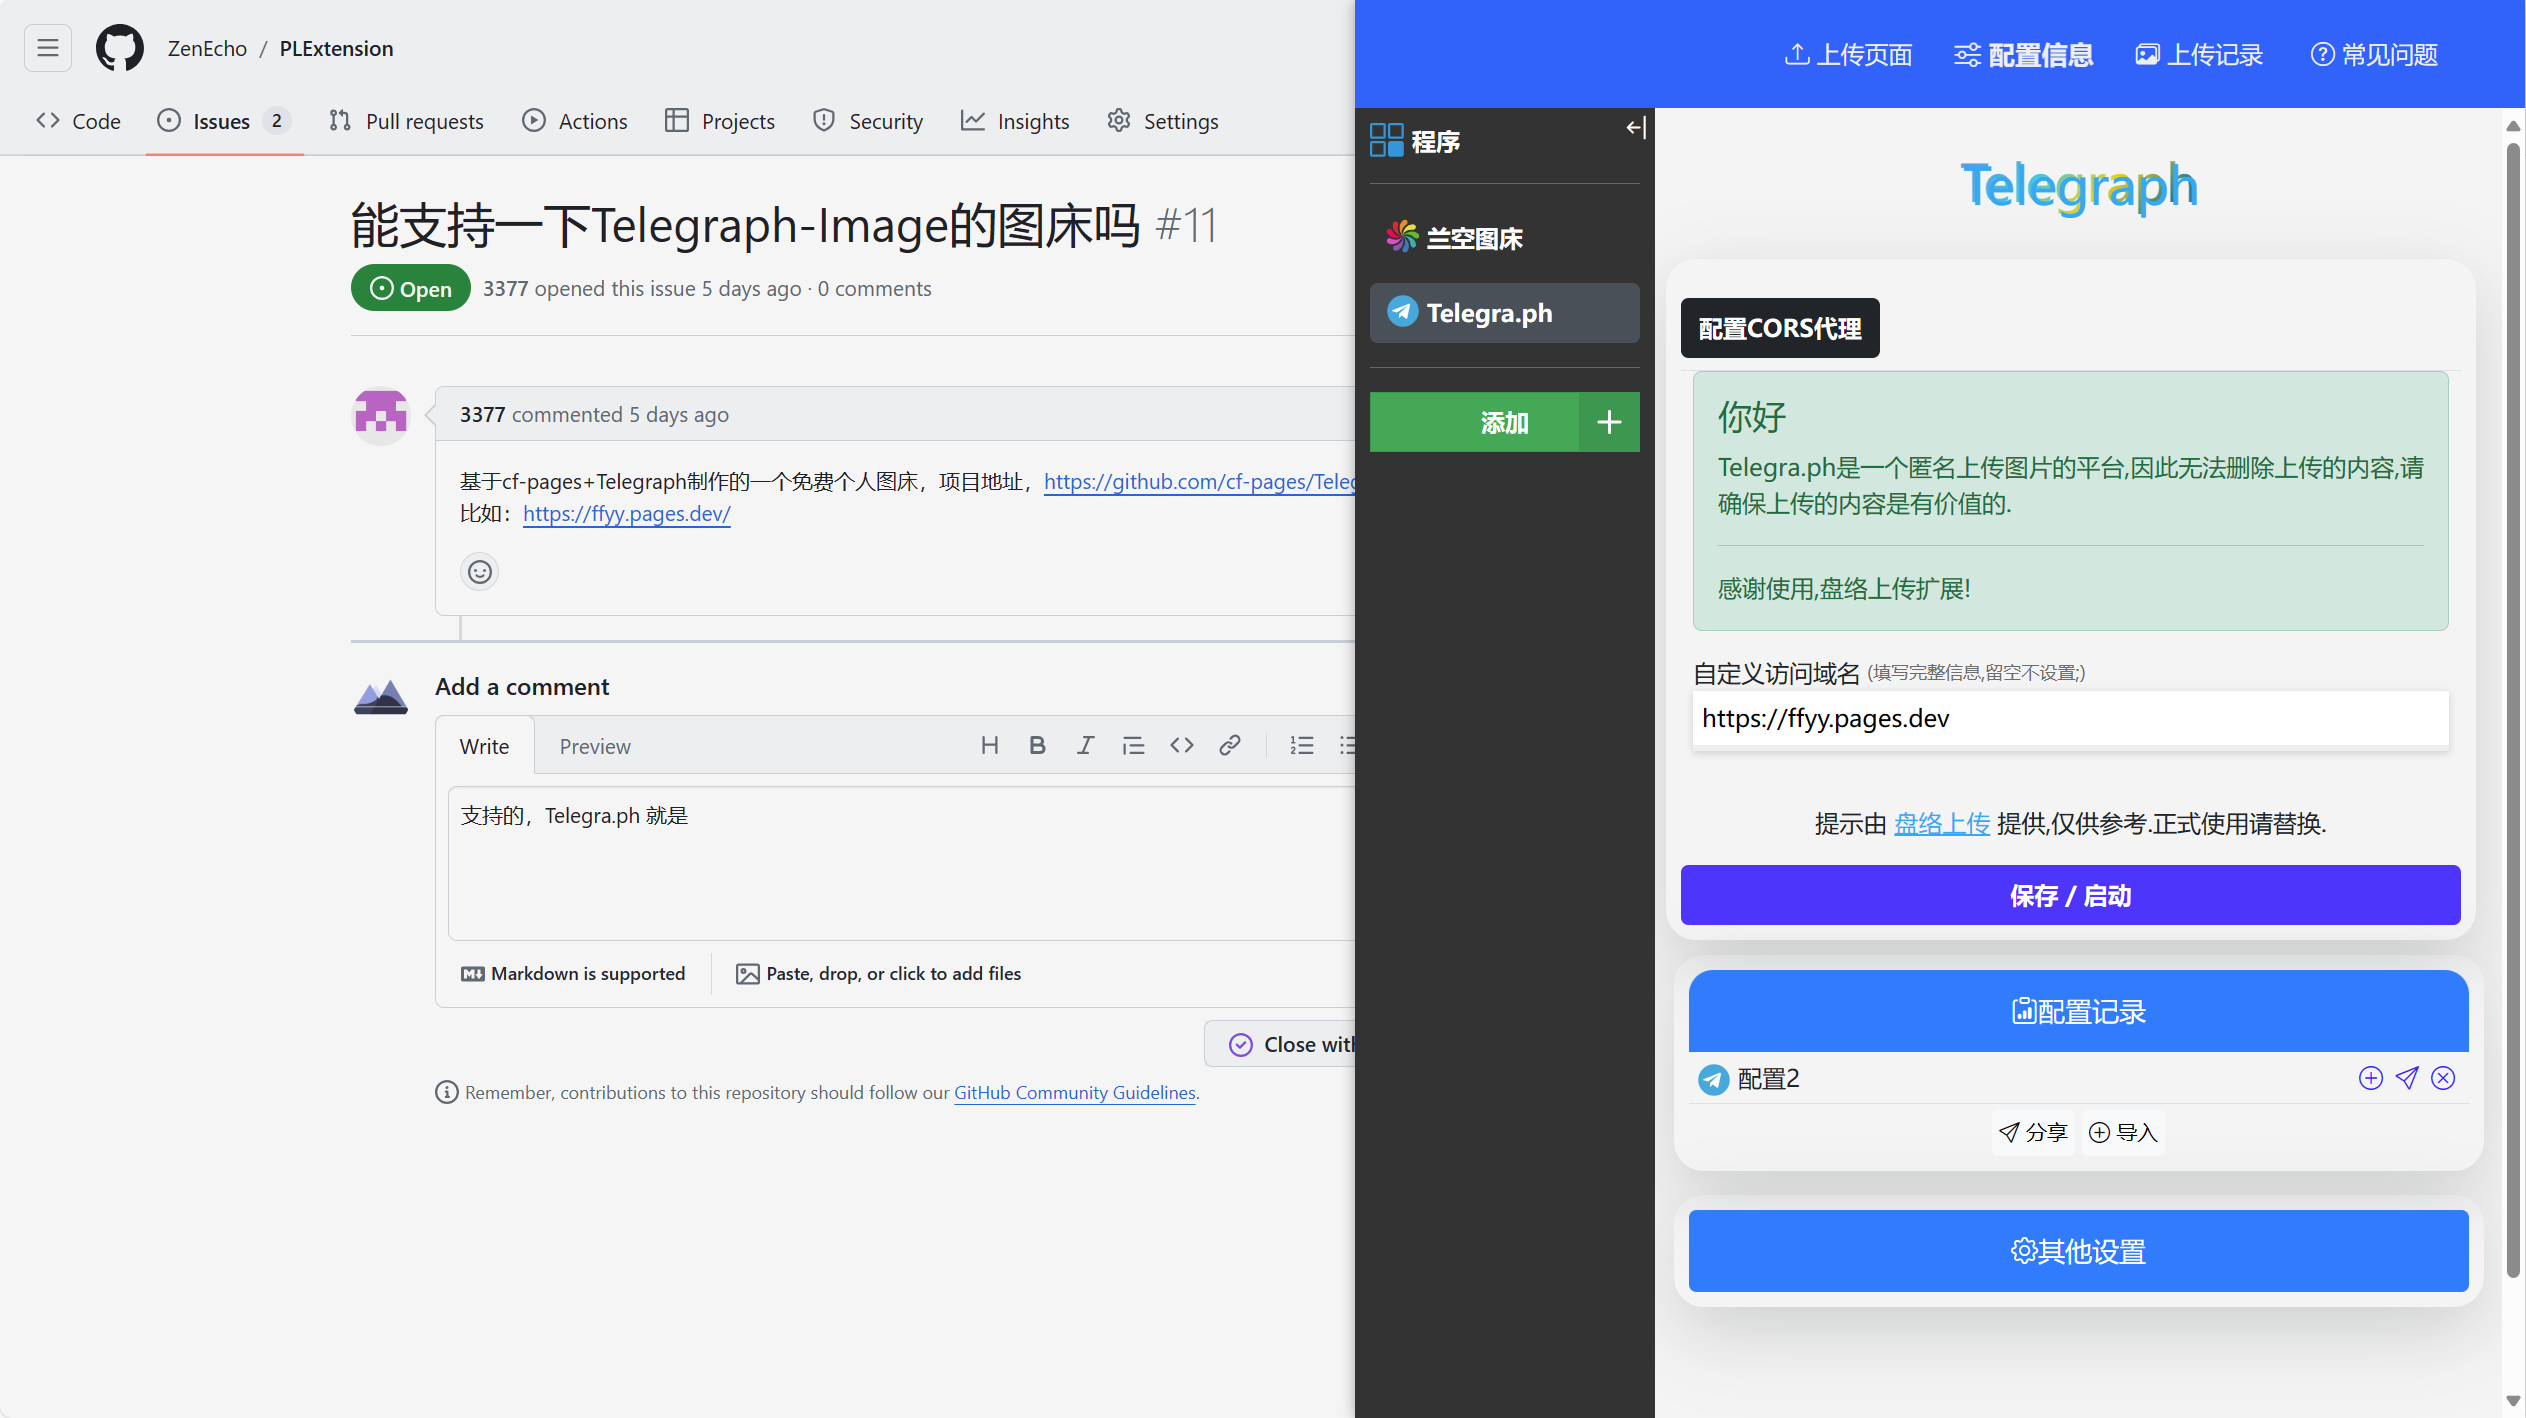2526x1418 pixels.
Task: Switch to the Write tab
Action: click(485, 746)
